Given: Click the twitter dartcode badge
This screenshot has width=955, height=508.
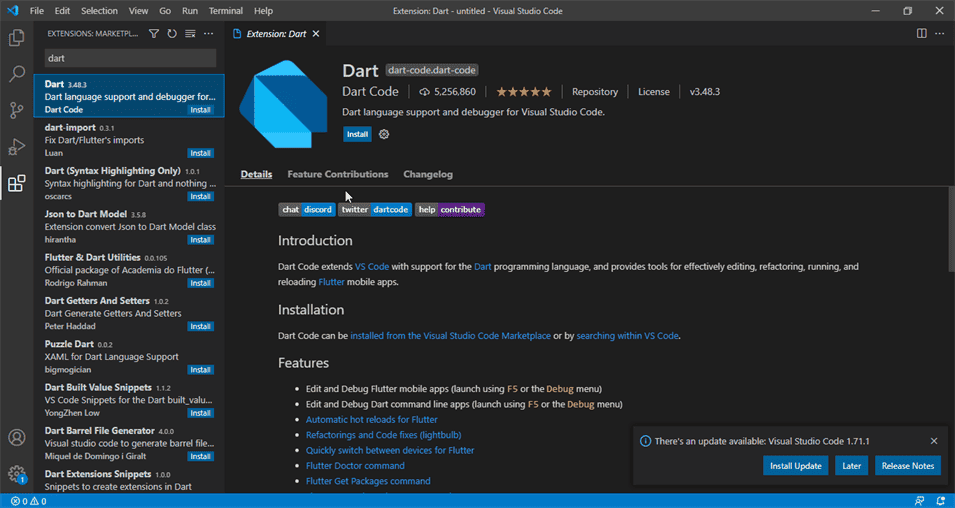Looking at the screenshot, I should tap(375, 210).
